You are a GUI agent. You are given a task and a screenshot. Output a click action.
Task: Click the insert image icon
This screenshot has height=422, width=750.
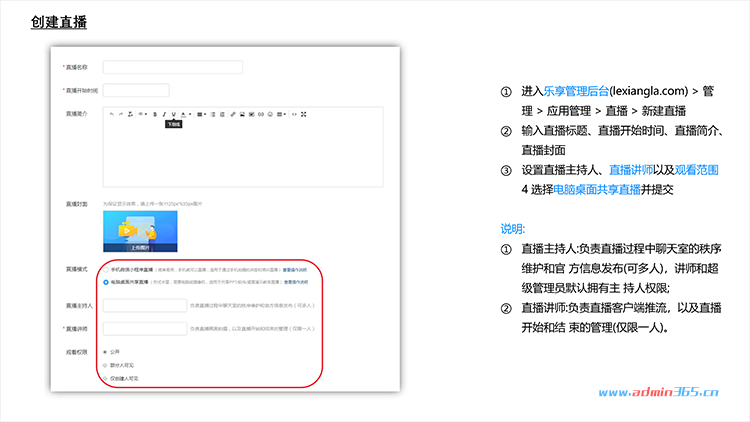[242, 114]
